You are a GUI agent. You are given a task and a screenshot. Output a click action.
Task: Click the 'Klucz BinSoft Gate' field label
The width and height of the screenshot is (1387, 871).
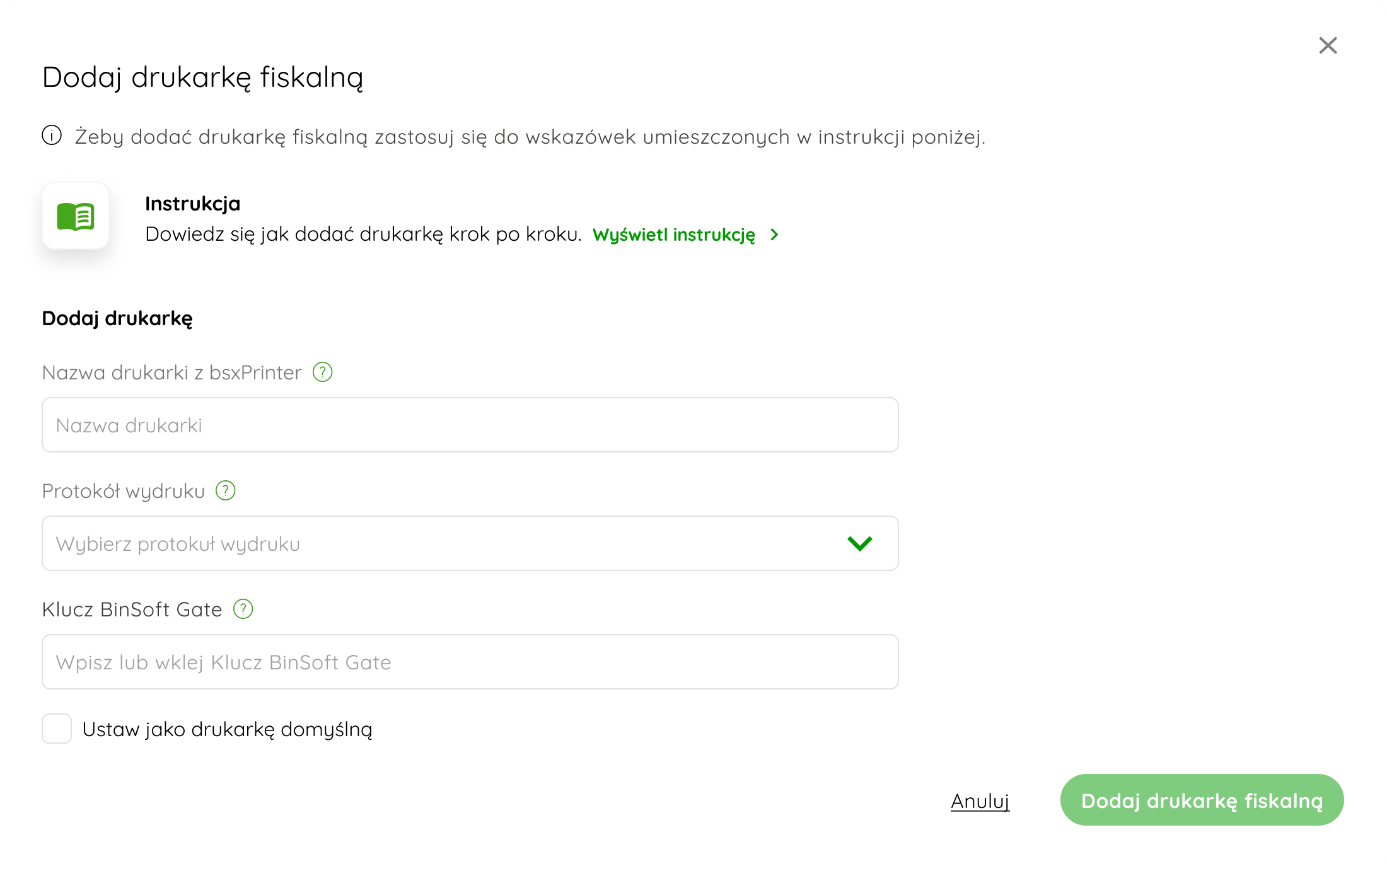click(132, 610)
